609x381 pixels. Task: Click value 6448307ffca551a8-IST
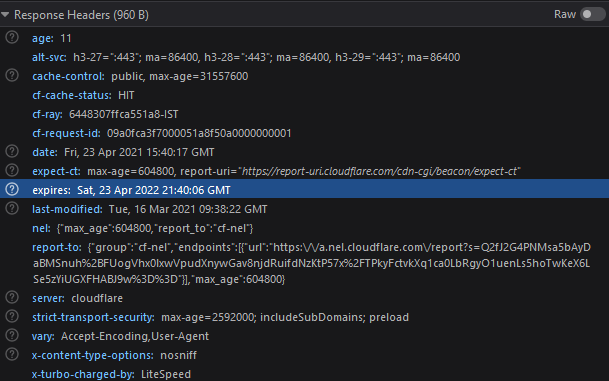(x=124, y=114)
